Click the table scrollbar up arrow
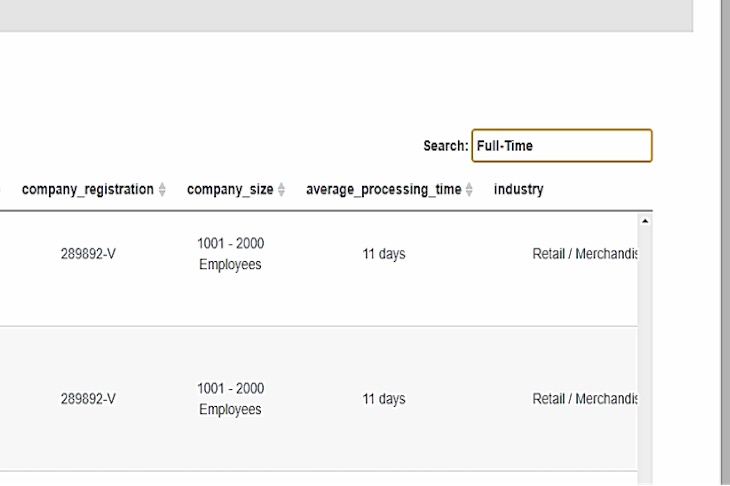Screen dimensions: 730x486 (644, 221)
